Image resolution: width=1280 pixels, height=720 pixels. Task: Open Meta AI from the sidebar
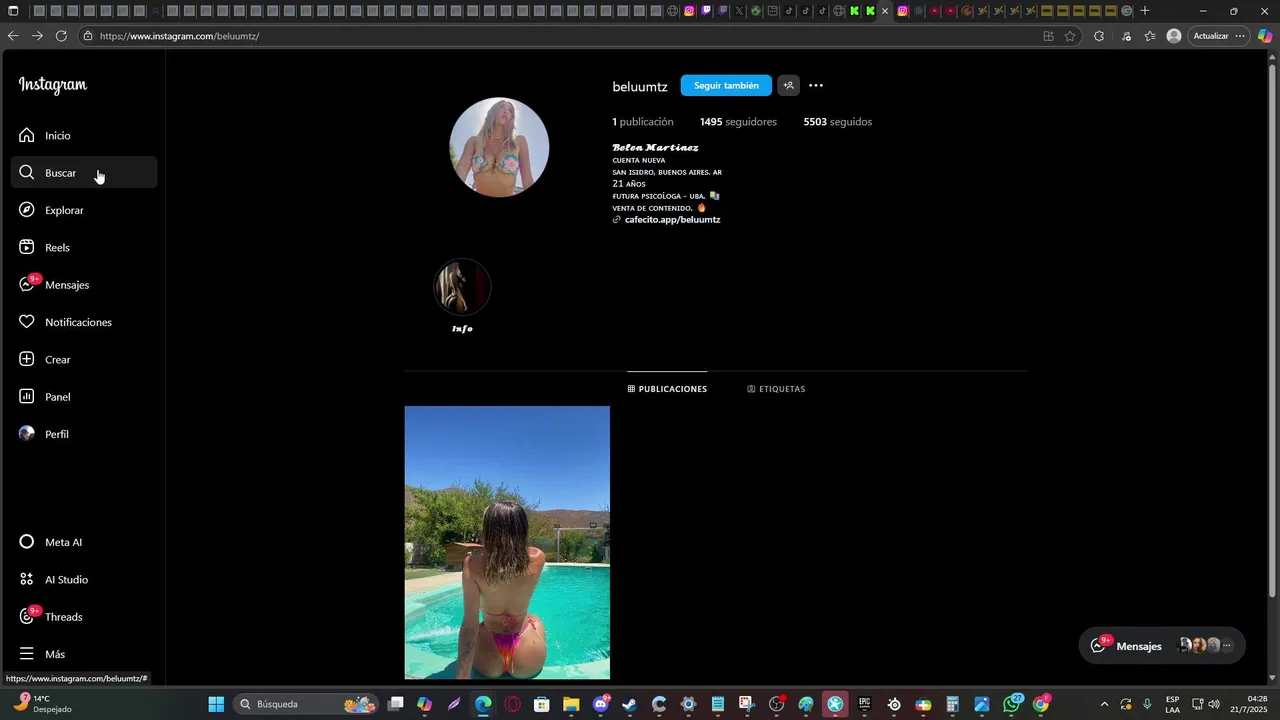(84, 542)
